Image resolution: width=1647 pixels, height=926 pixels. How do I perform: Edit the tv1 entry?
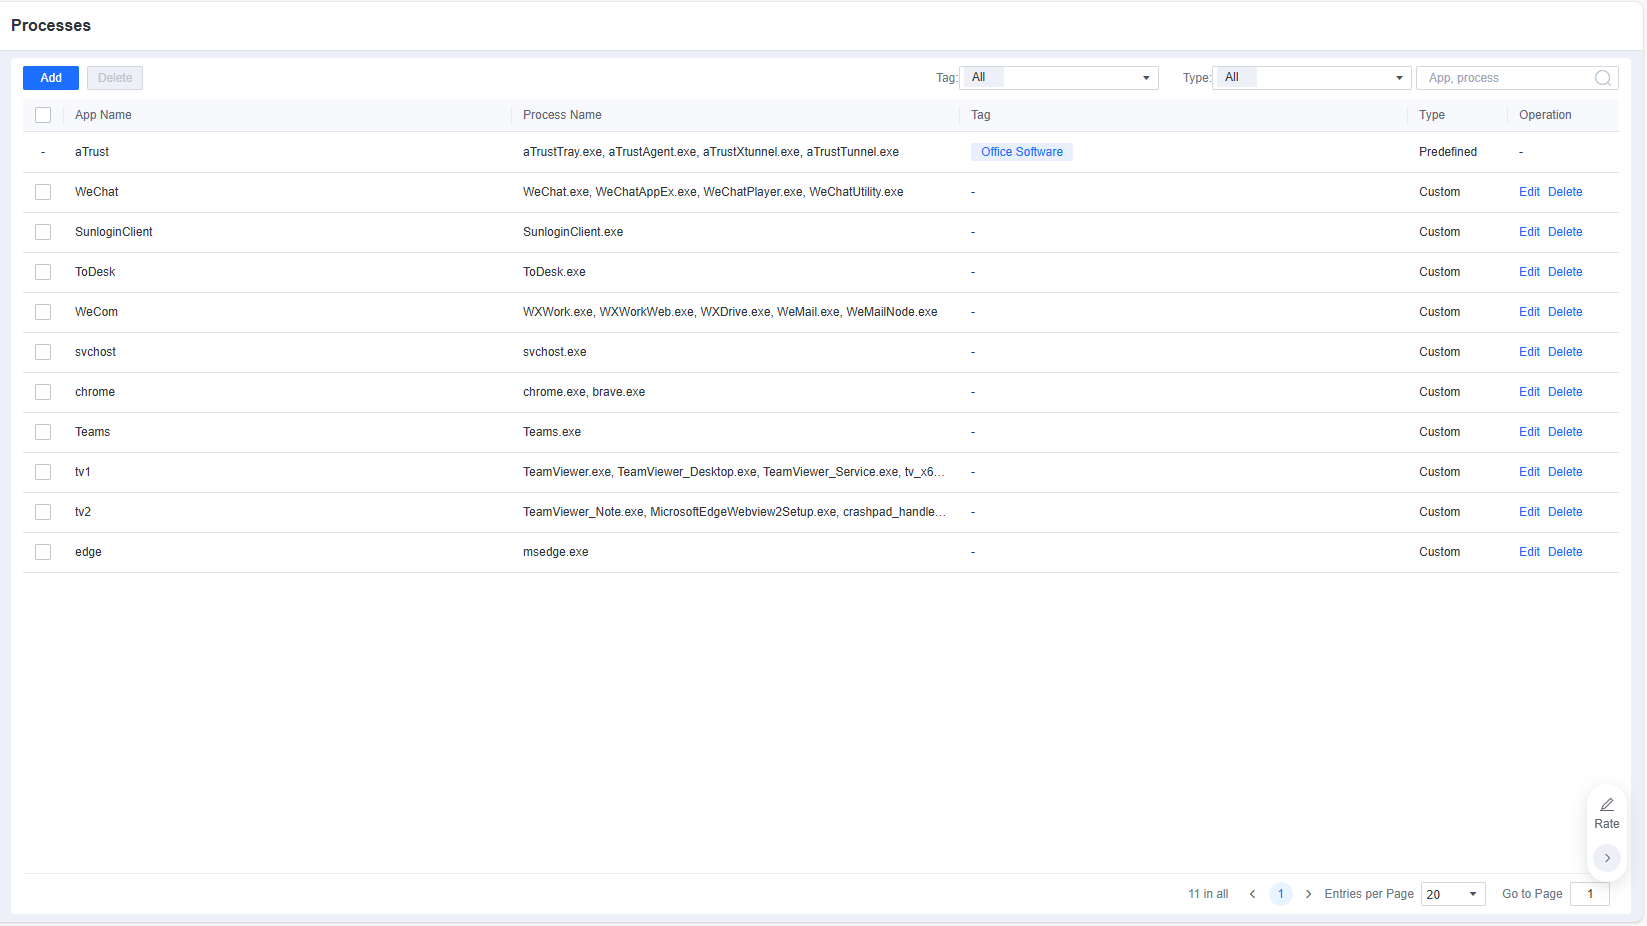pyautogui.click(x=1529, y=472)
